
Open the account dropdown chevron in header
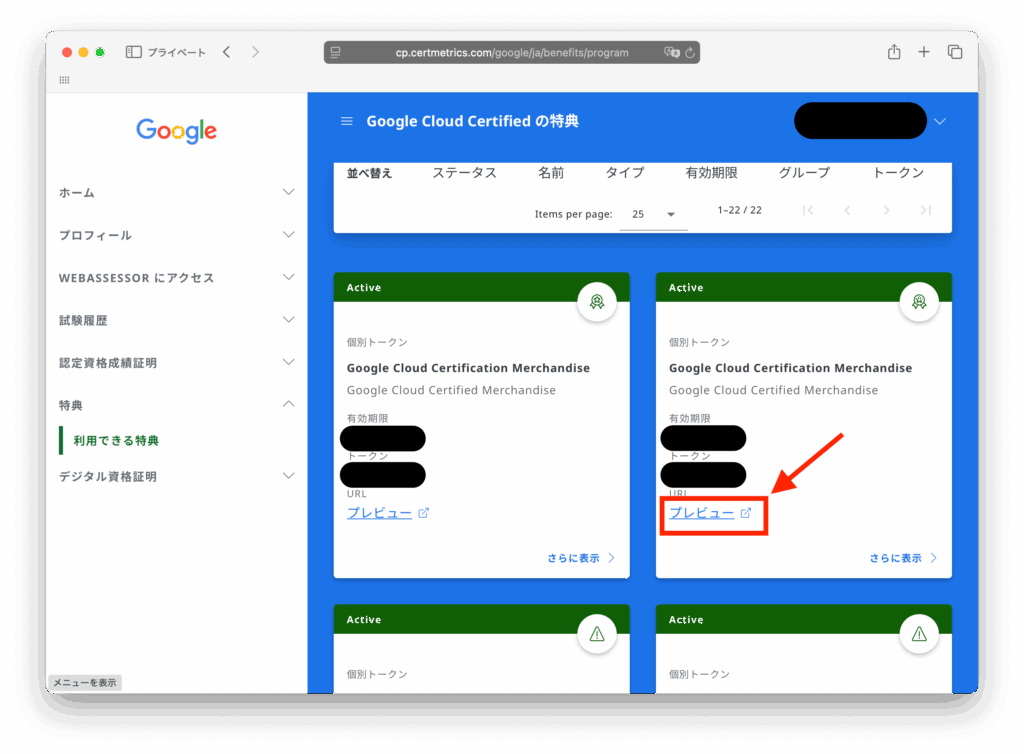coord(940,121)
